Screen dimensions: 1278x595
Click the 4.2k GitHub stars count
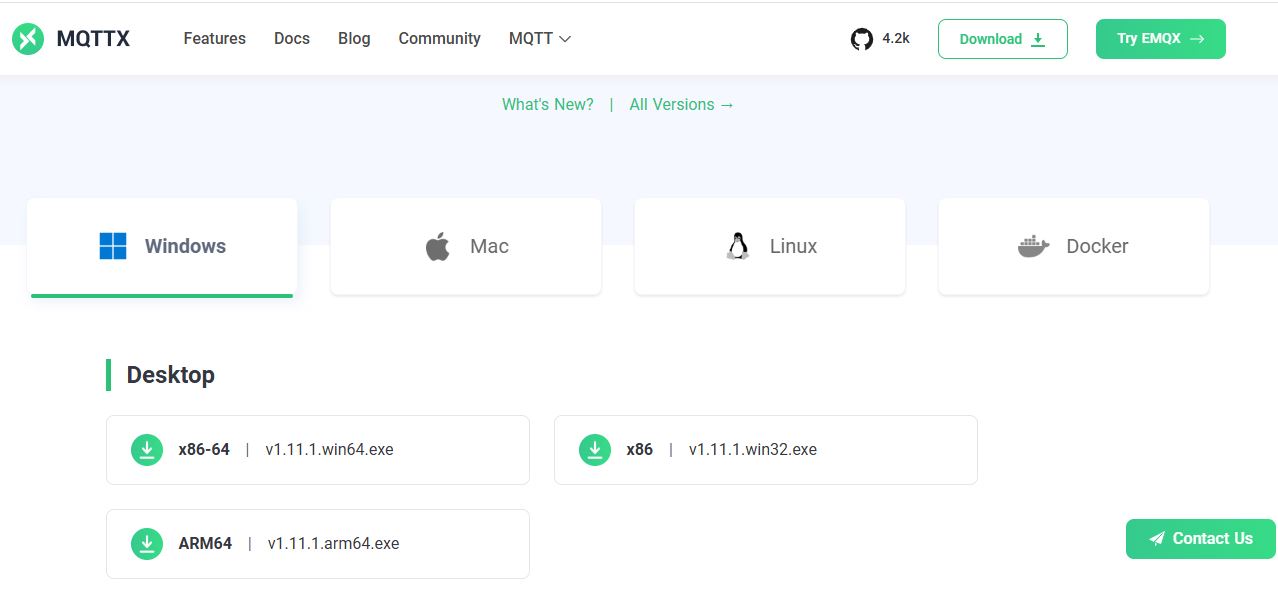[896, 39]
